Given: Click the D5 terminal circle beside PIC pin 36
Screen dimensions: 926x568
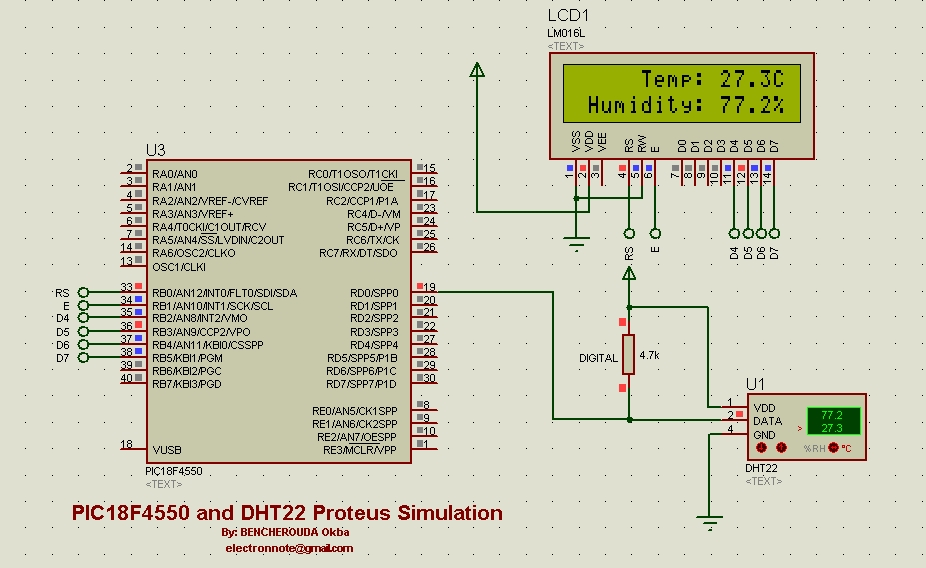Looking at the screenshot, I should (83, 331).
